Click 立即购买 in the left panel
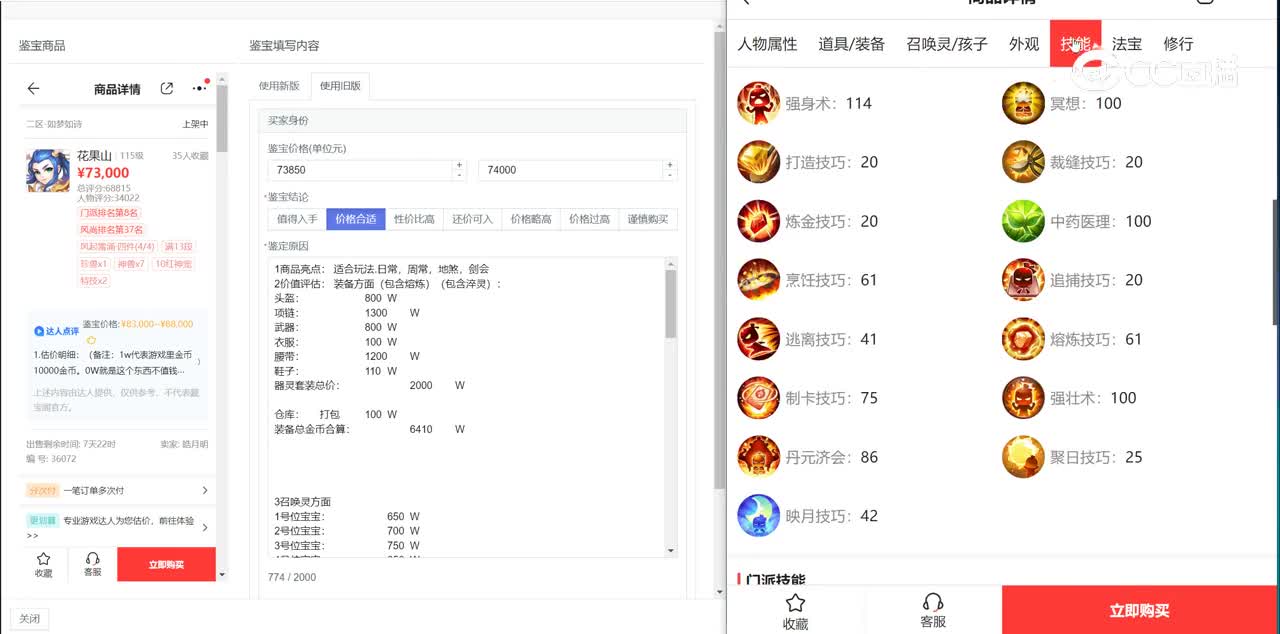Viewport: 1280px width, 634px height. [166, 564]
